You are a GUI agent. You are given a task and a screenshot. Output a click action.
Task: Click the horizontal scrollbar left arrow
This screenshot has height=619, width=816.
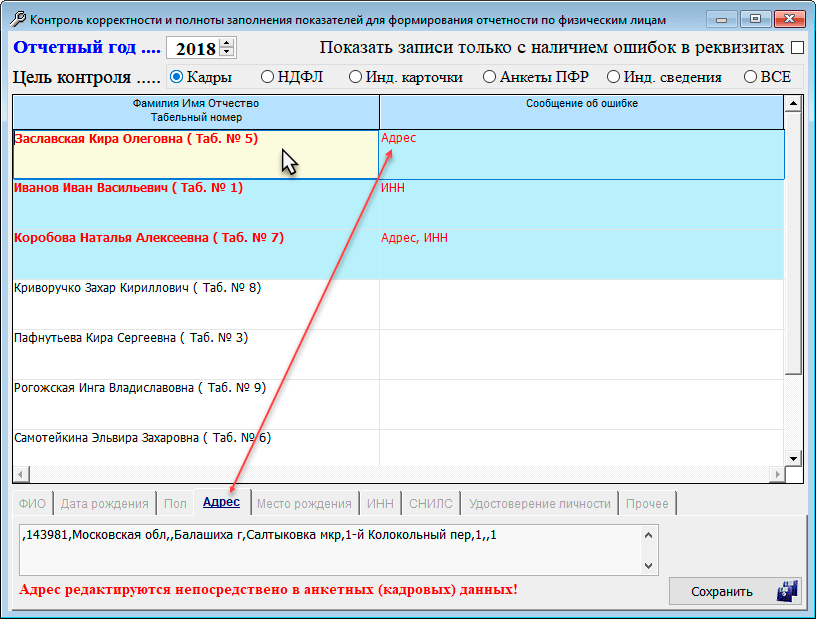pyautogui.click(x=21, y=474)
